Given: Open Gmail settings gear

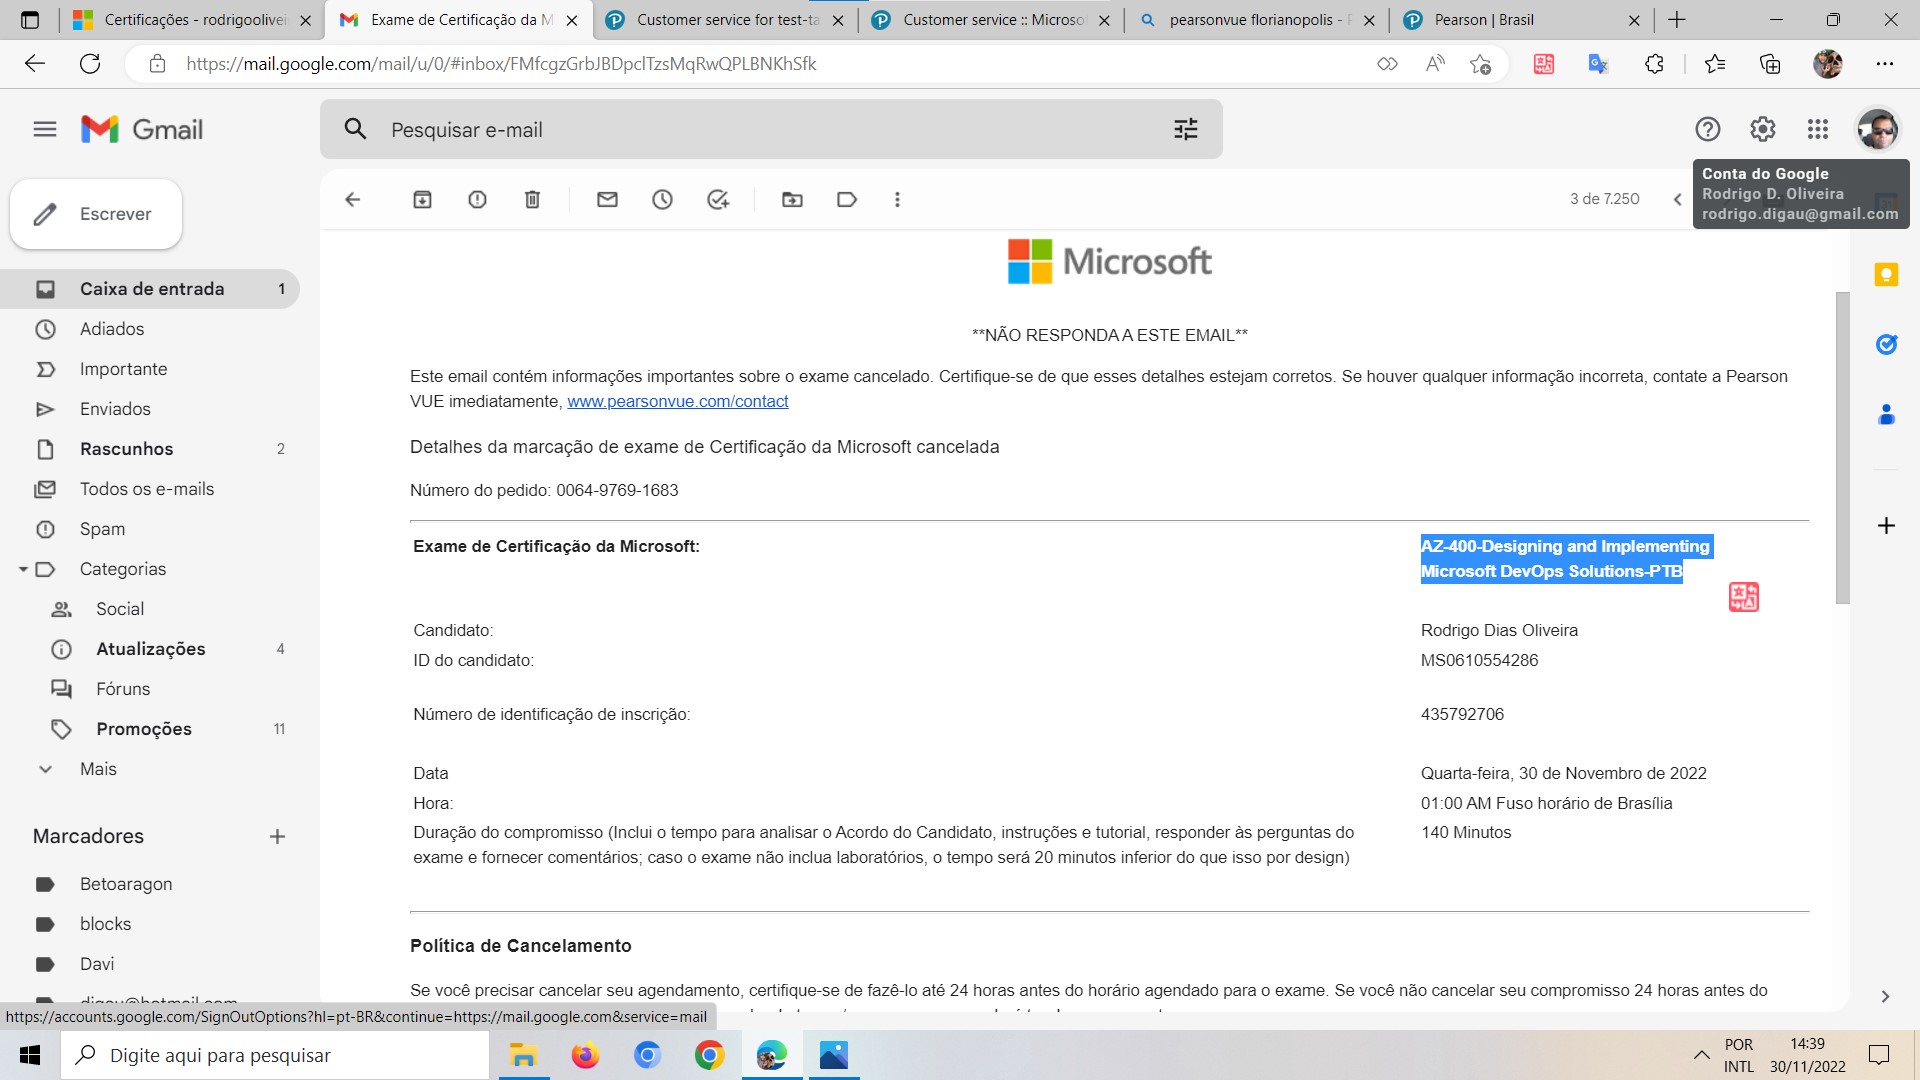Looking at the screenshot, I should click(1762, 129).
